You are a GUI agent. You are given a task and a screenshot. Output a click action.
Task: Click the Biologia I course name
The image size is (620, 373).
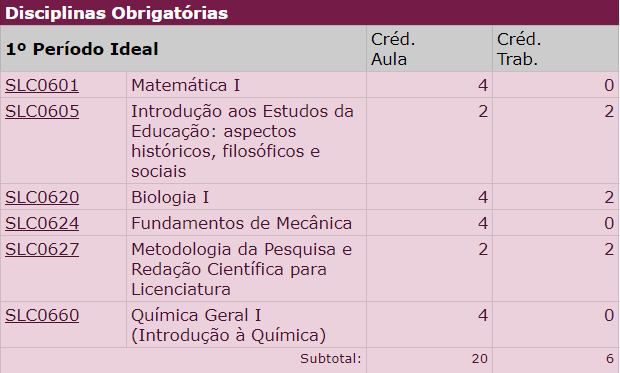pyautogui.click(x=170, y=197)
